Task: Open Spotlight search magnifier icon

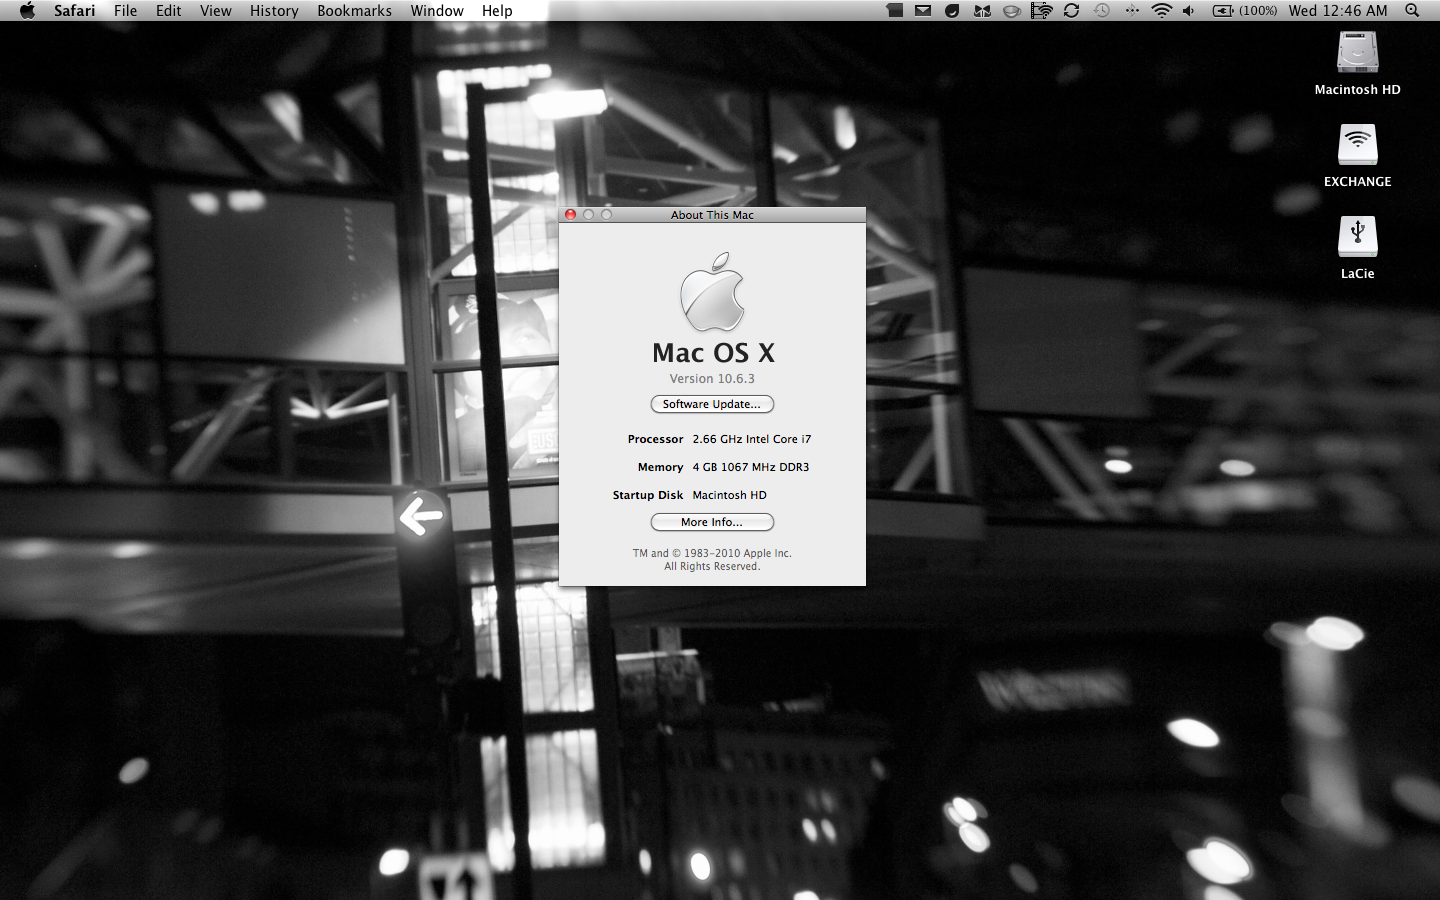Action: (1412, 10)
